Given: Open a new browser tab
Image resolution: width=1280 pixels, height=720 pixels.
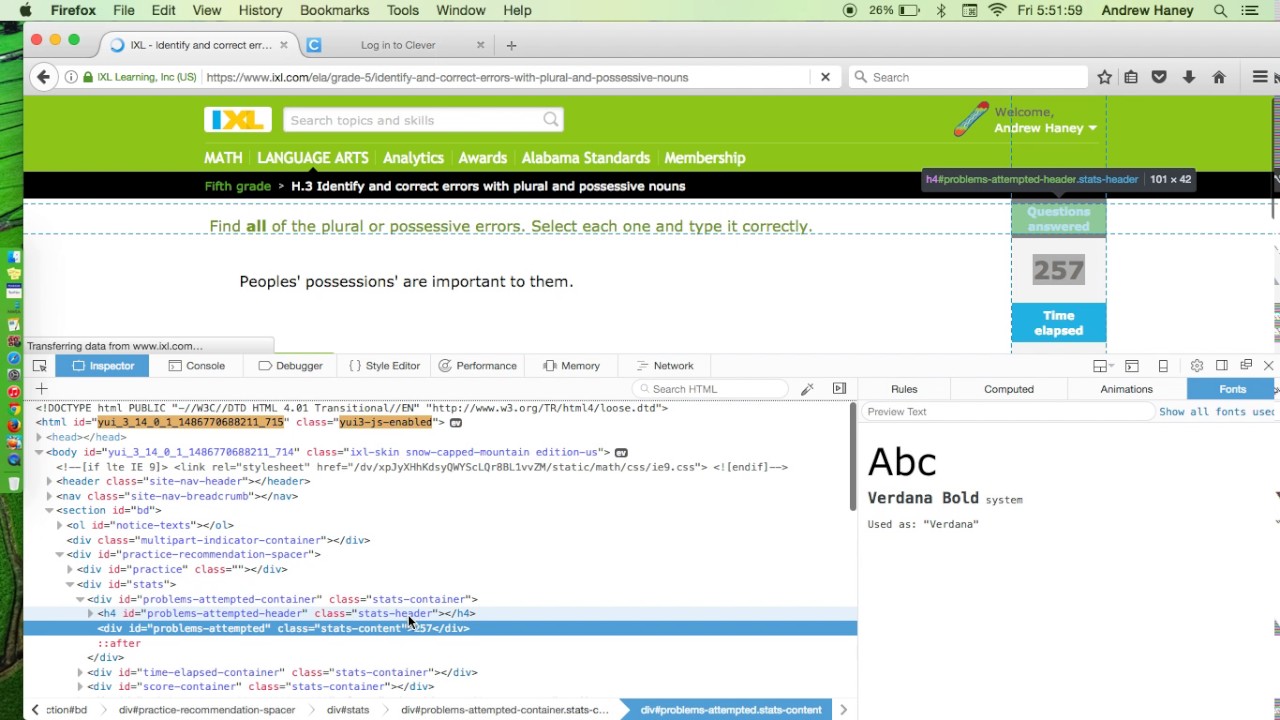Looking at the screenshot, I should tap(511, 45).
